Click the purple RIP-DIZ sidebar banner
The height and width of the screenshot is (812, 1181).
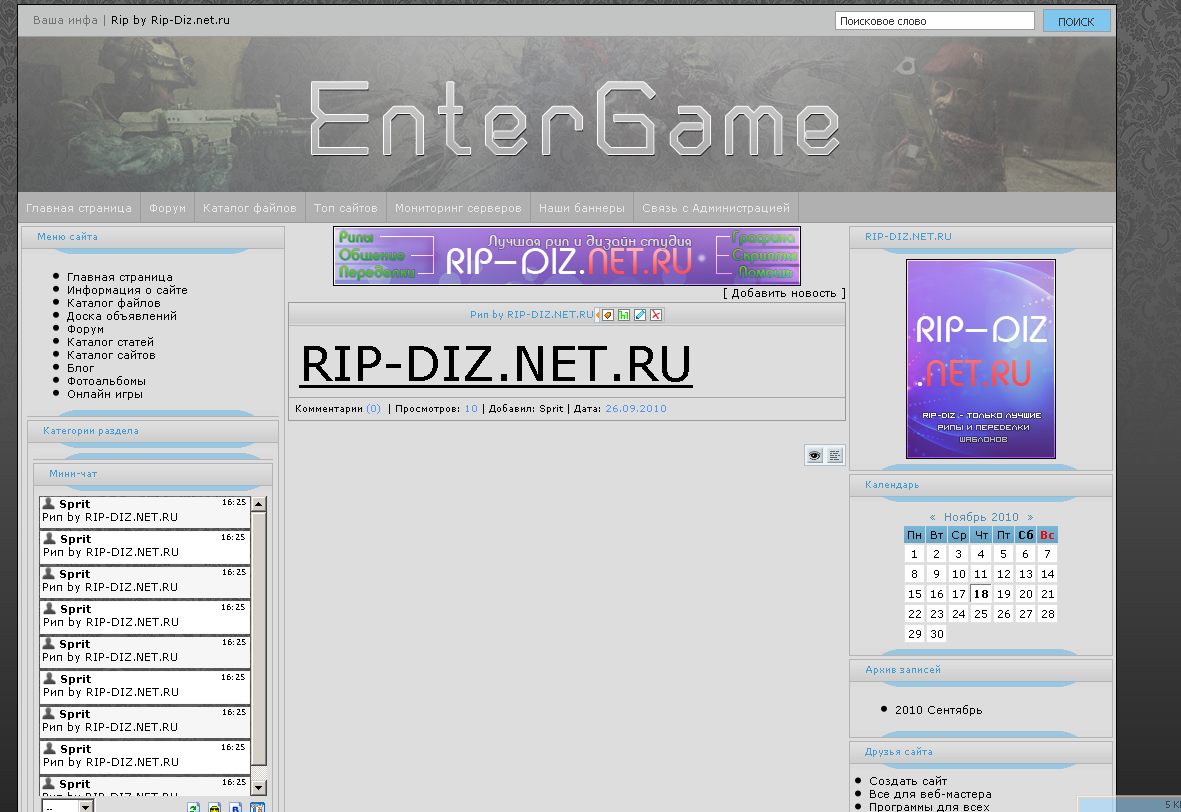981,359
